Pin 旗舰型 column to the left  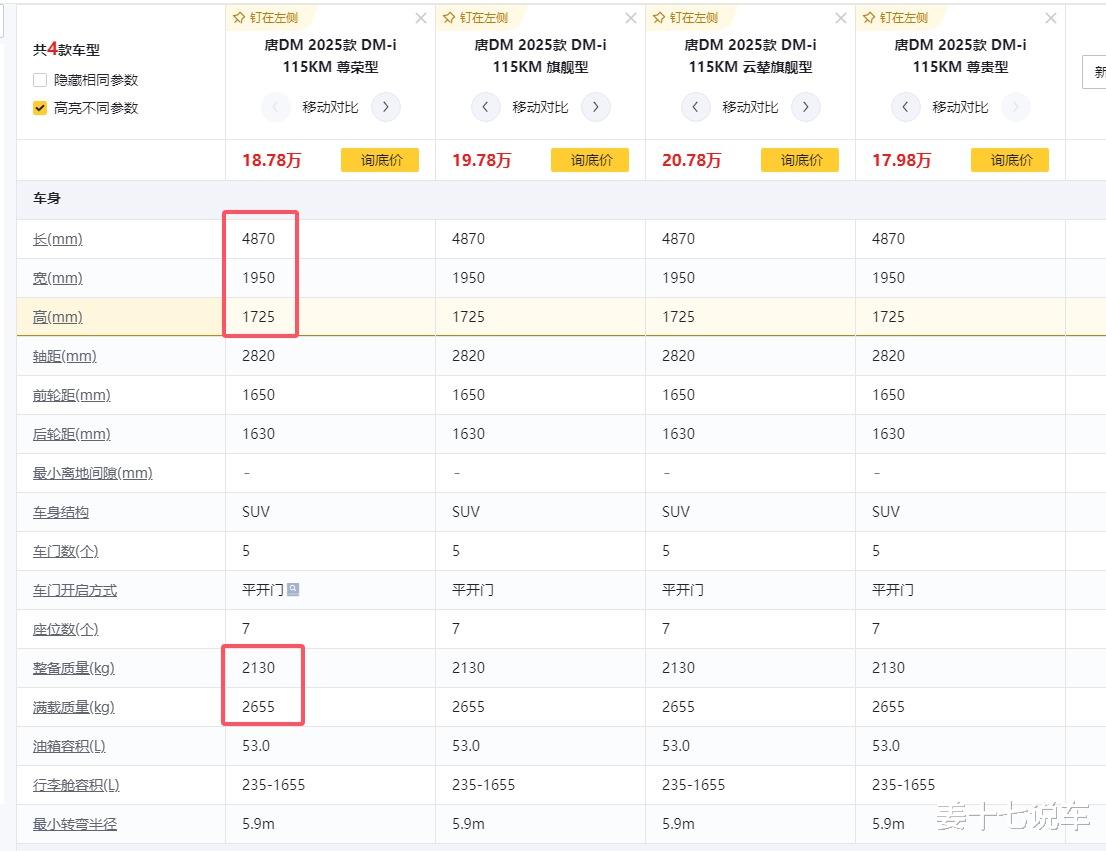[x=476, y=18]
